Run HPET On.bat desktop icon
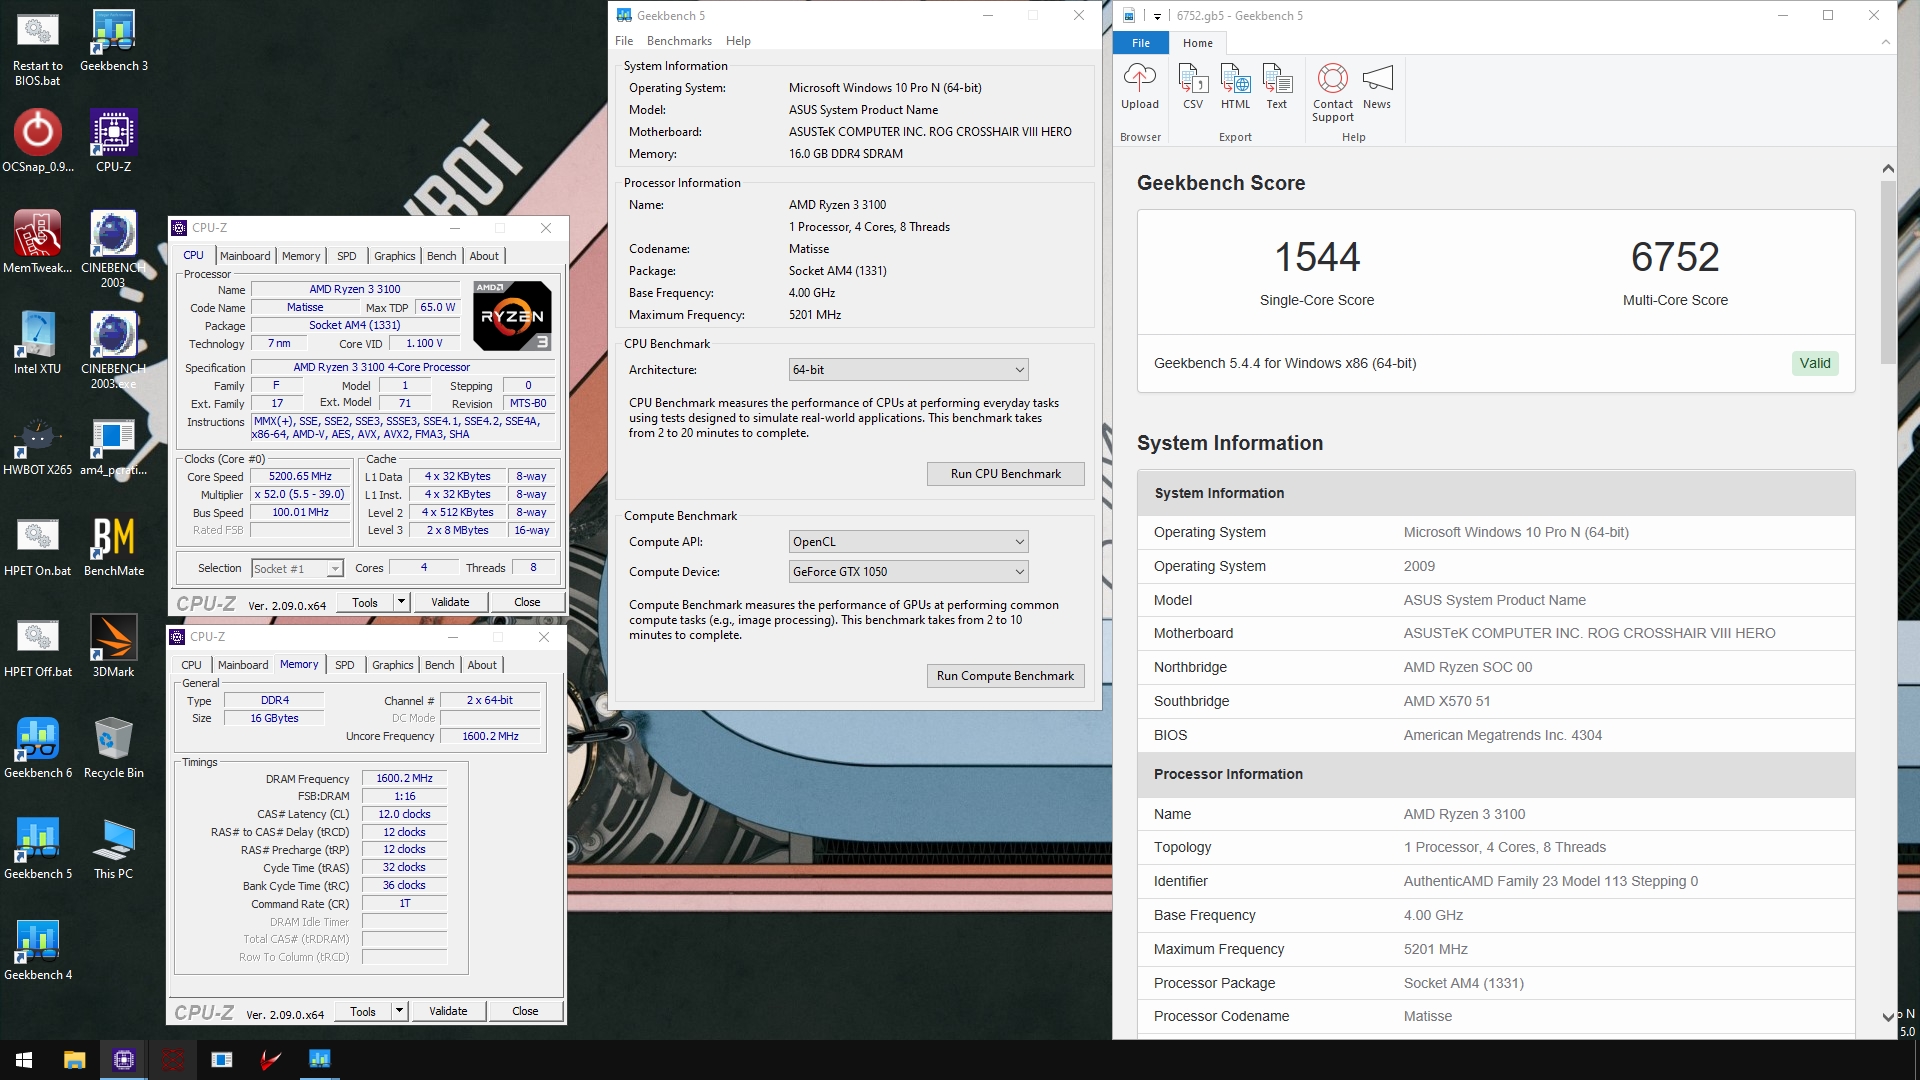 pos(37,545)
